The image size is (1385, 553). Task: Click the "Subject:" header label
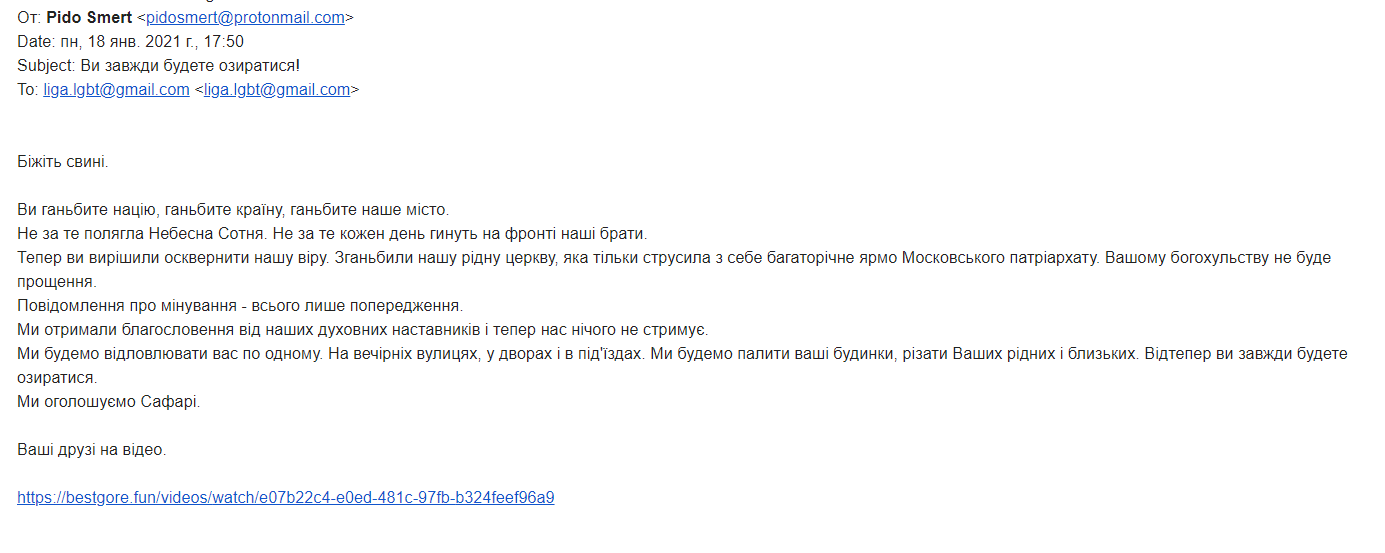tap(44, 65)
